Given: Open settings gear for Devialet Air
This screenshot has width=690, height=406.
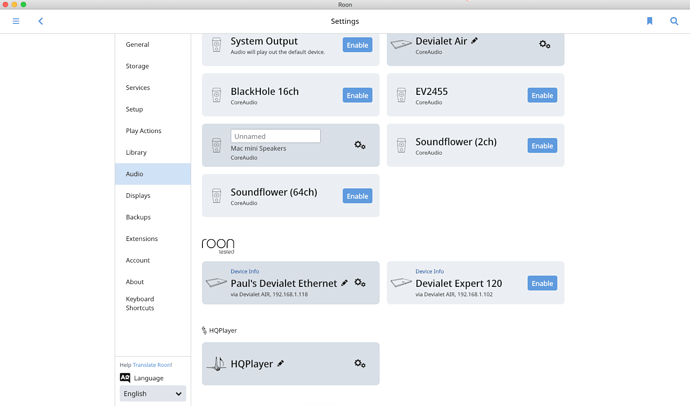Looking at the screenshot, I should (x=545, y=44).
